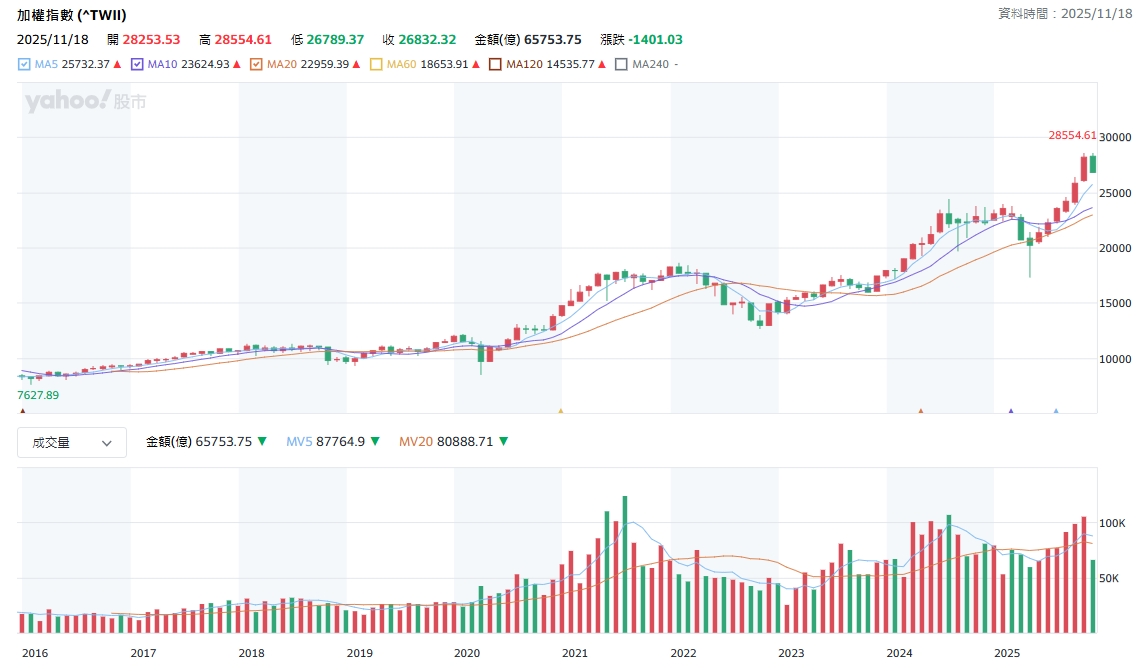The height and width of the screenshot is (671, 1147).
Task: Click the 加權指數 (^TWII) title
Action: click(x=72, y=15)
